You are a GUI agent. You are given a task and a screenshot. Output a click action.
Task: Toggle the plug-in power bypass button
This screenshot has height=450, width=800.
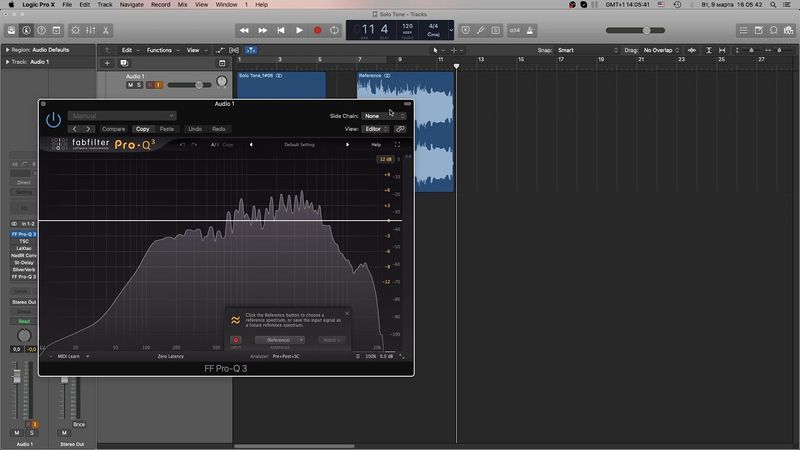coord(53,120)
